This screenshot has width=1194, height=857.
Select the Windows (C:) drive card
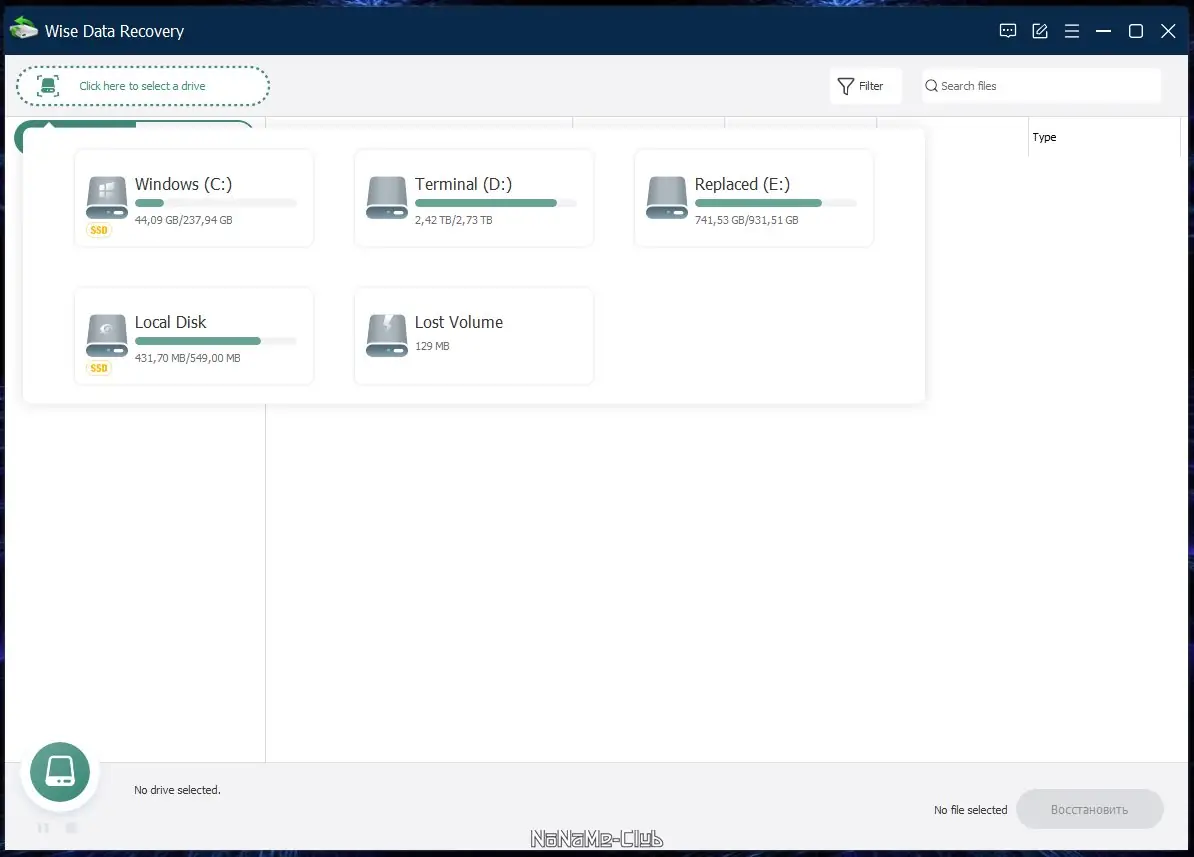pos(194,198)
